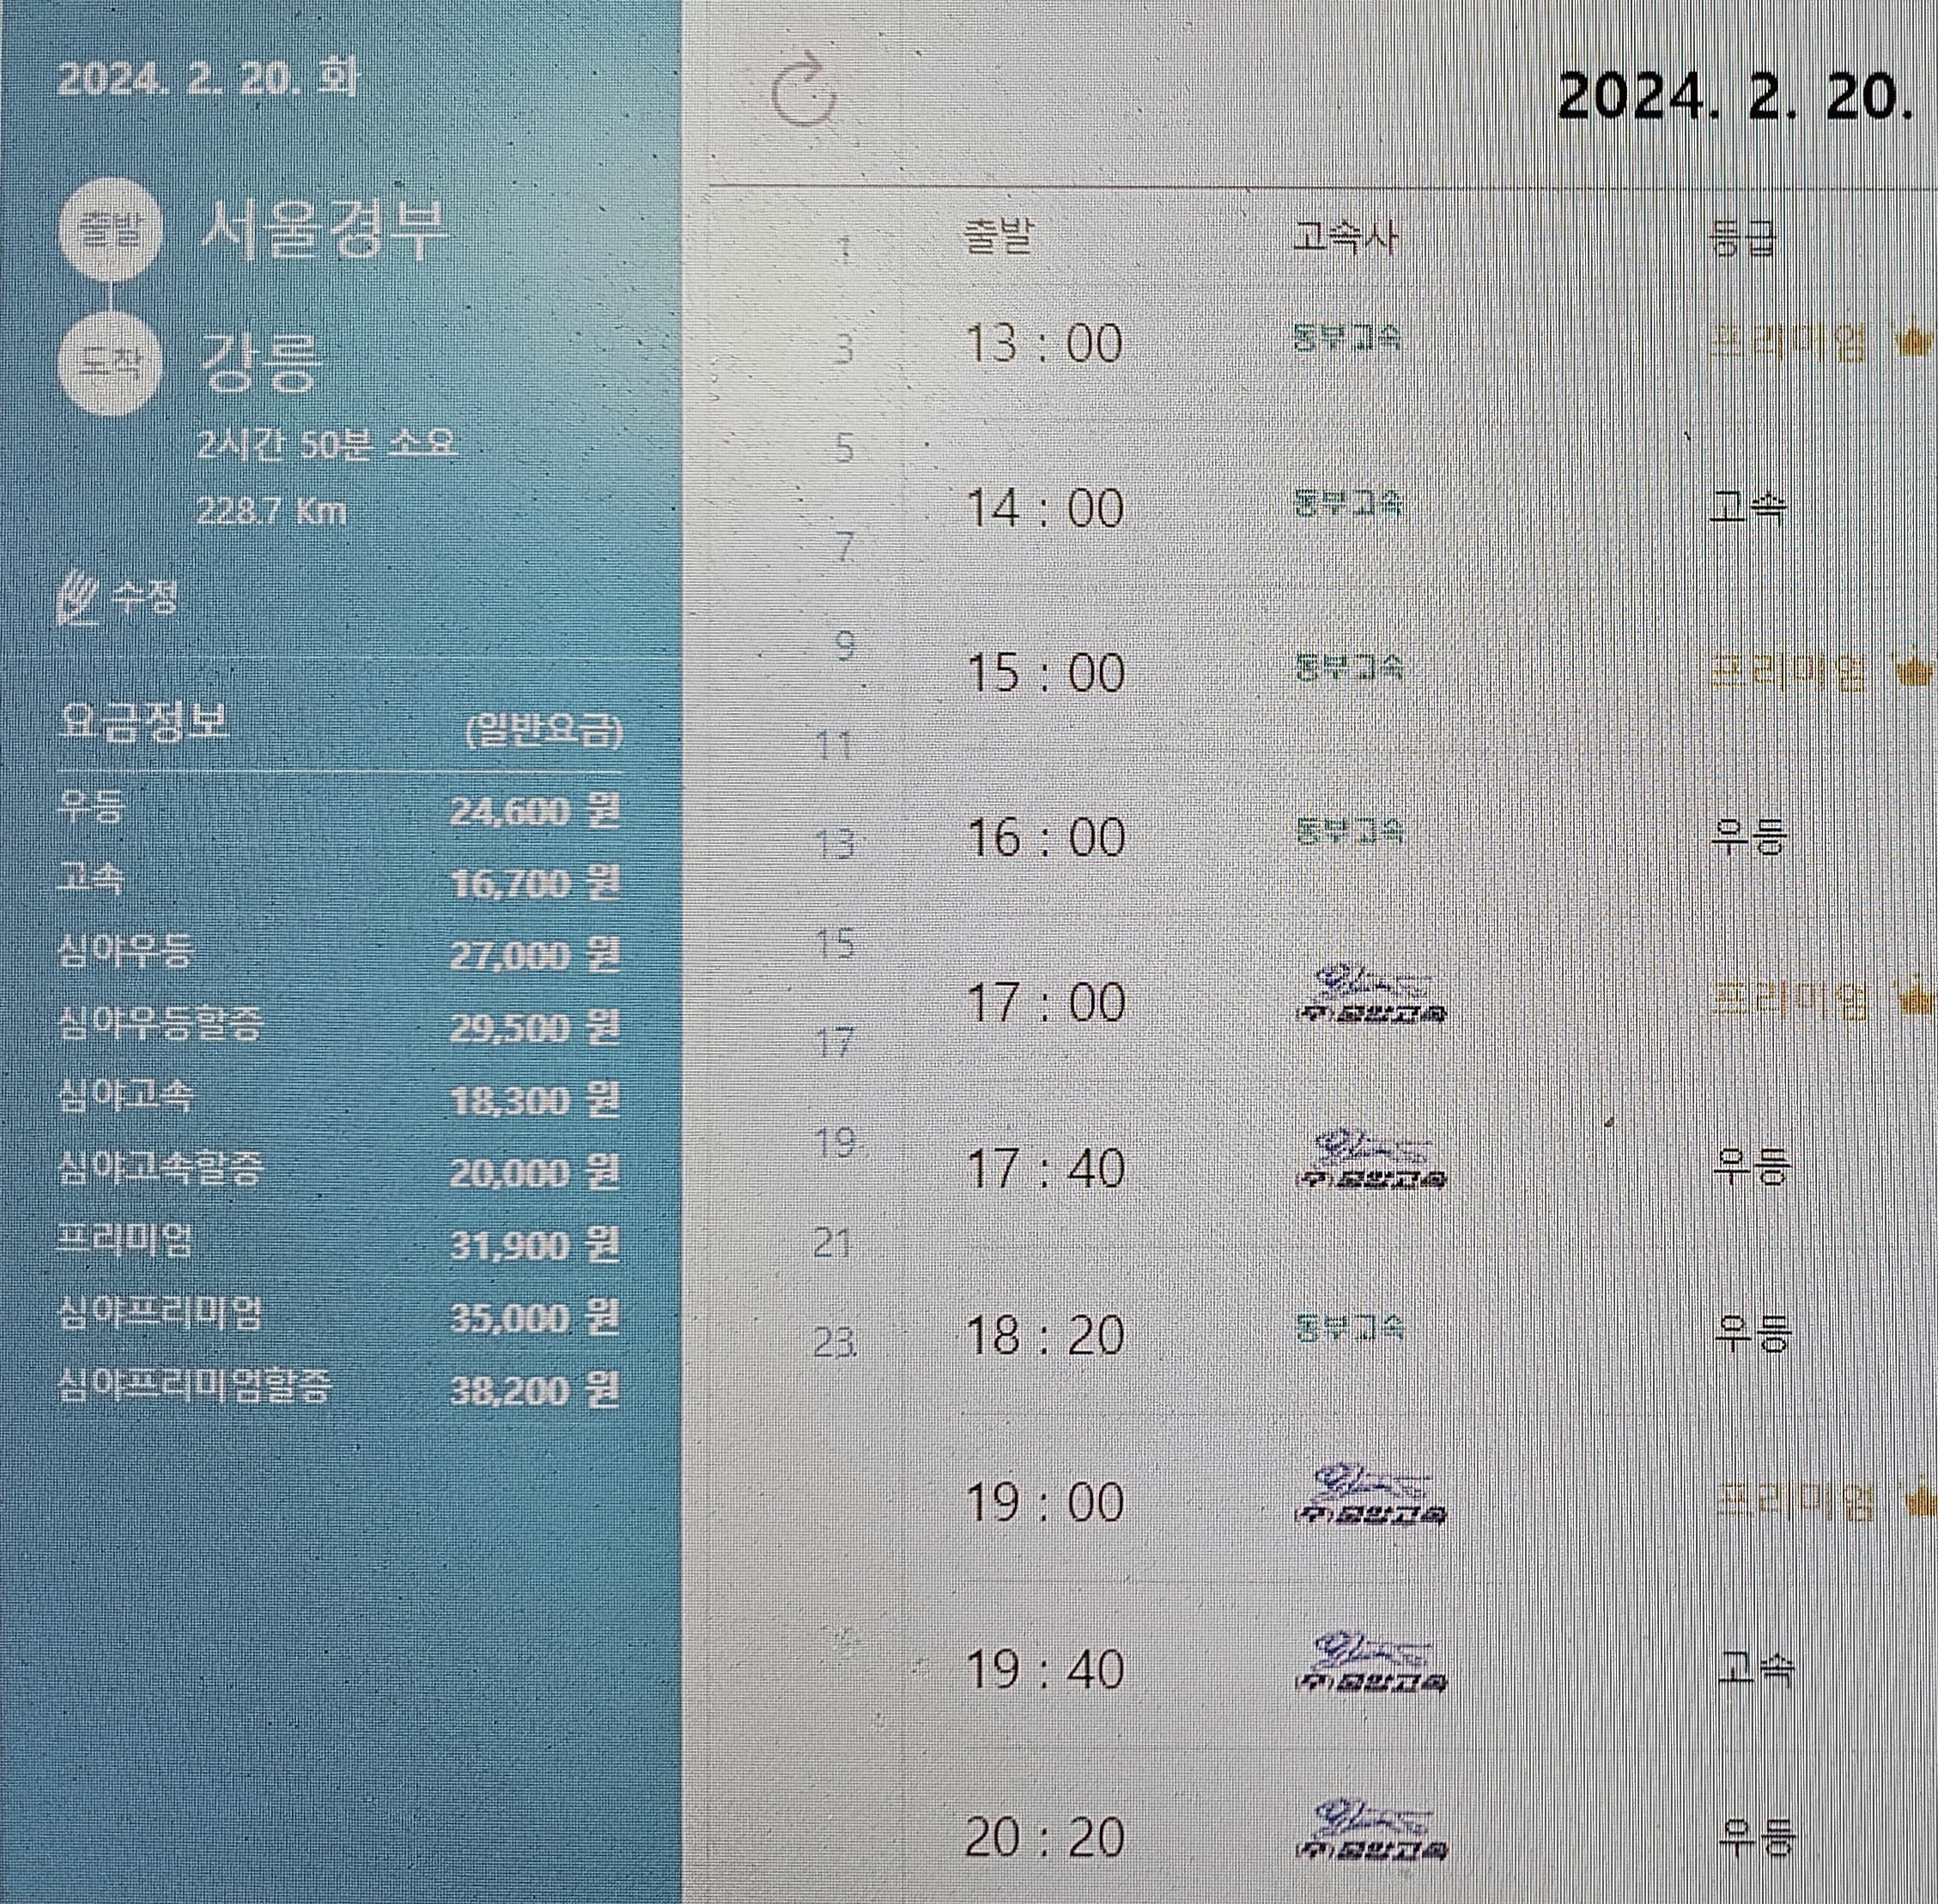Click the 강릉 arrival terminal name
This screenshot has width=1938, height=1904.
point(260,364)
